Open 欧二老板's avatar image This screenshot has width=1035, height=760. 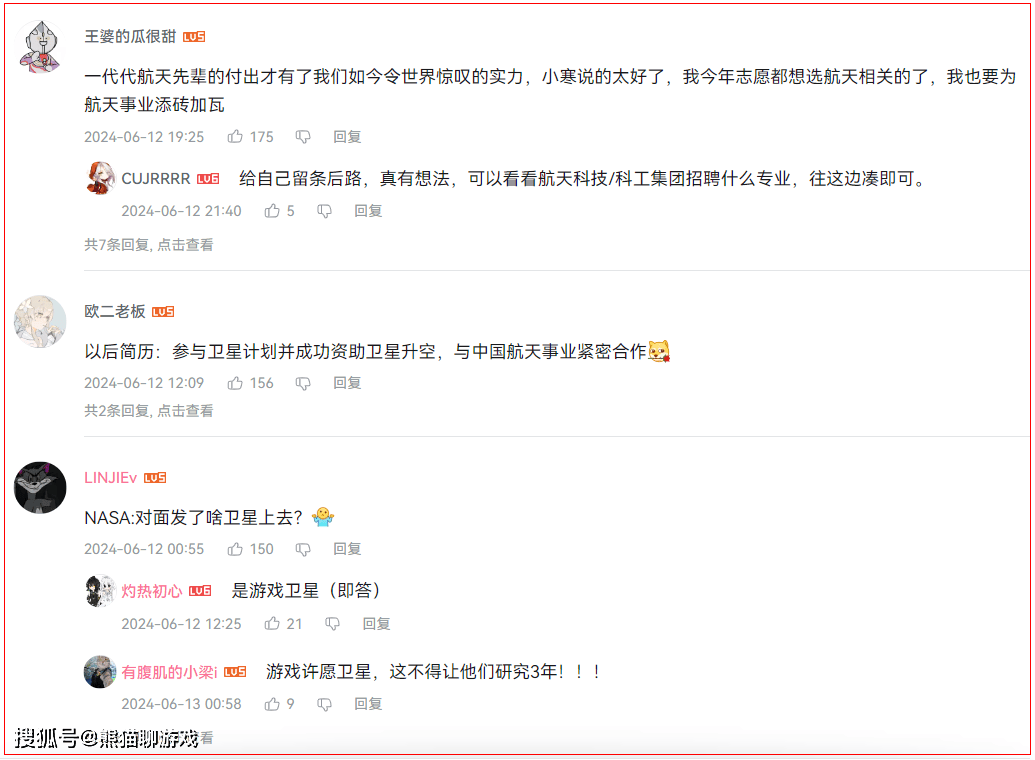pyautogui.click(x=40, y=322)
